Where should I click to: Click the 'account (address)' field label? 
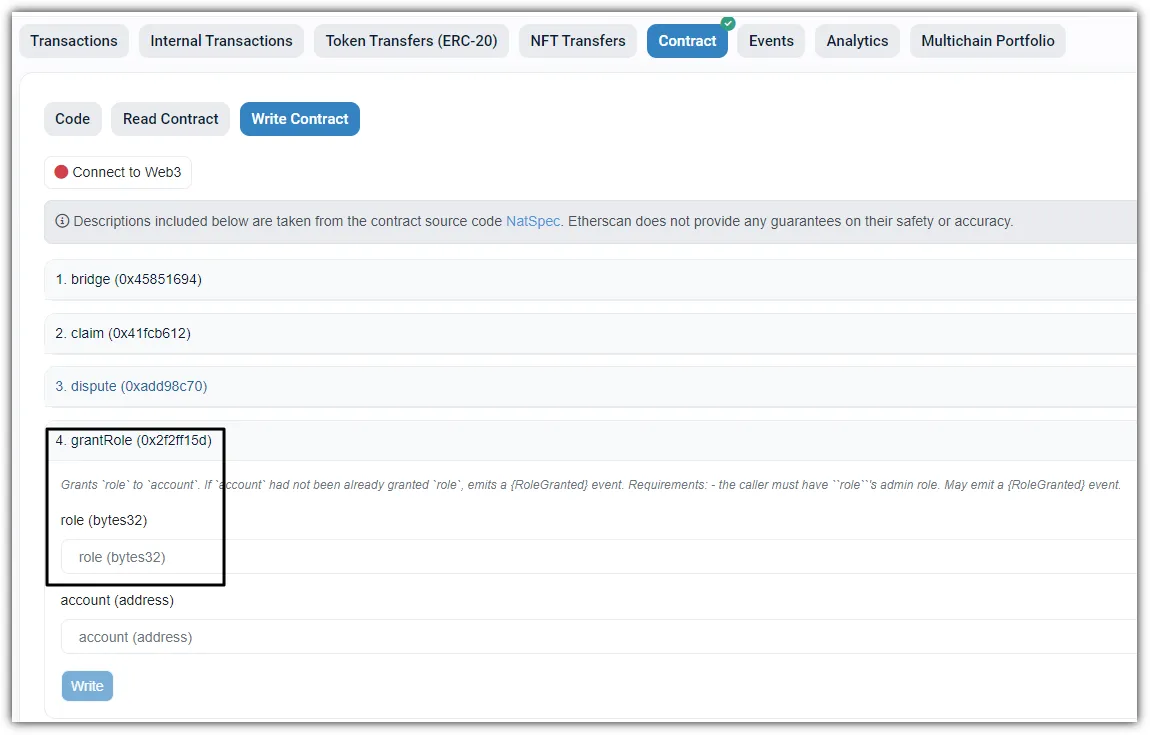click(x=117, y=601)
